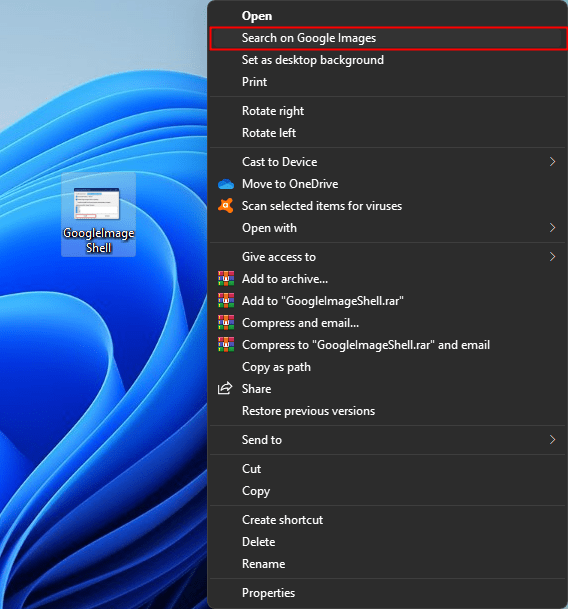
Task: Select Compress to "GoogleImageShell.rar" and email
Action: tap(387, 345)
